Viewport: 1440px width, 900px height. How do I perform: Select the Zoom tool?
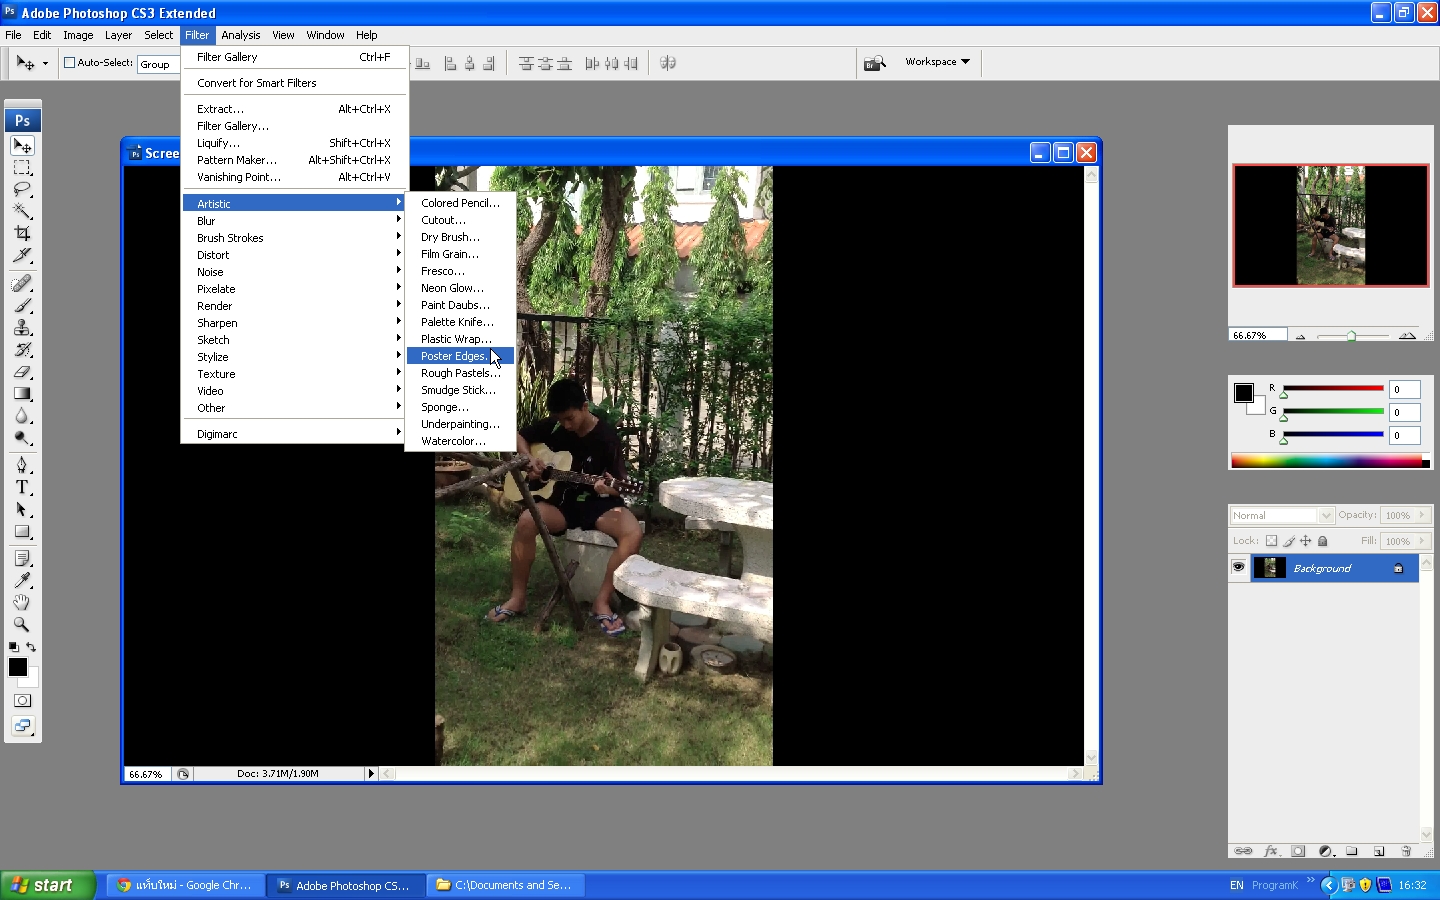tap(22, 624)
